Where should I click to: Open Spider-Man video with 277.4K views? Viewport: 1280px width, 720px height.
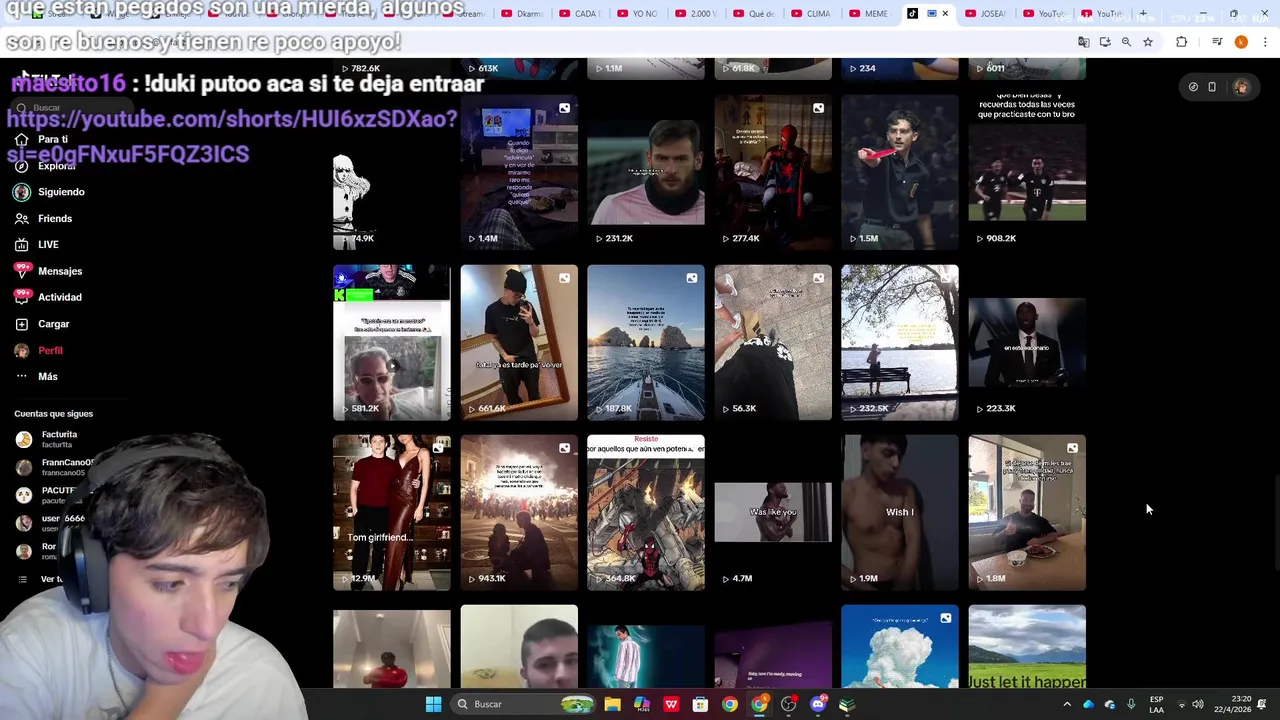click(x=773, y=172)
